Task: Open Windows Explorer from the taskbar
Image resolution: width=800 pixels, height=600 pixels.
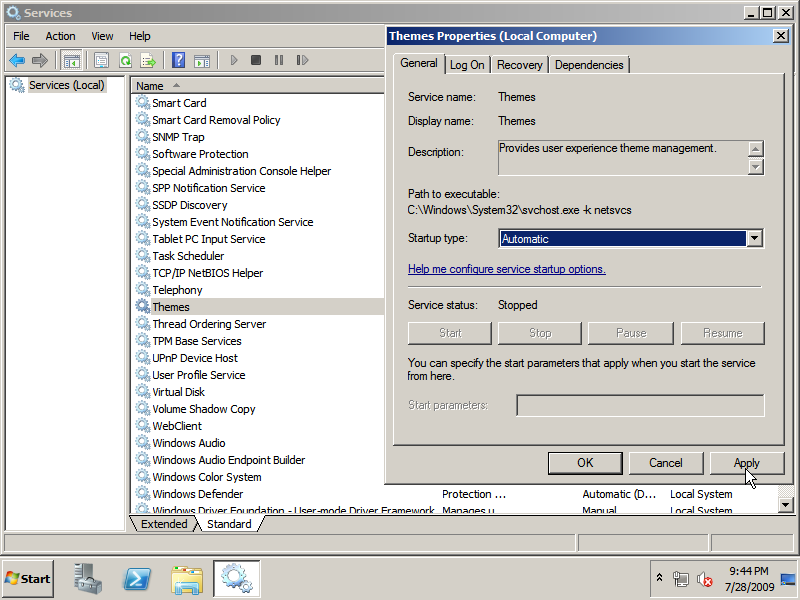Action: pyautogui.click(x=187, y=579)
